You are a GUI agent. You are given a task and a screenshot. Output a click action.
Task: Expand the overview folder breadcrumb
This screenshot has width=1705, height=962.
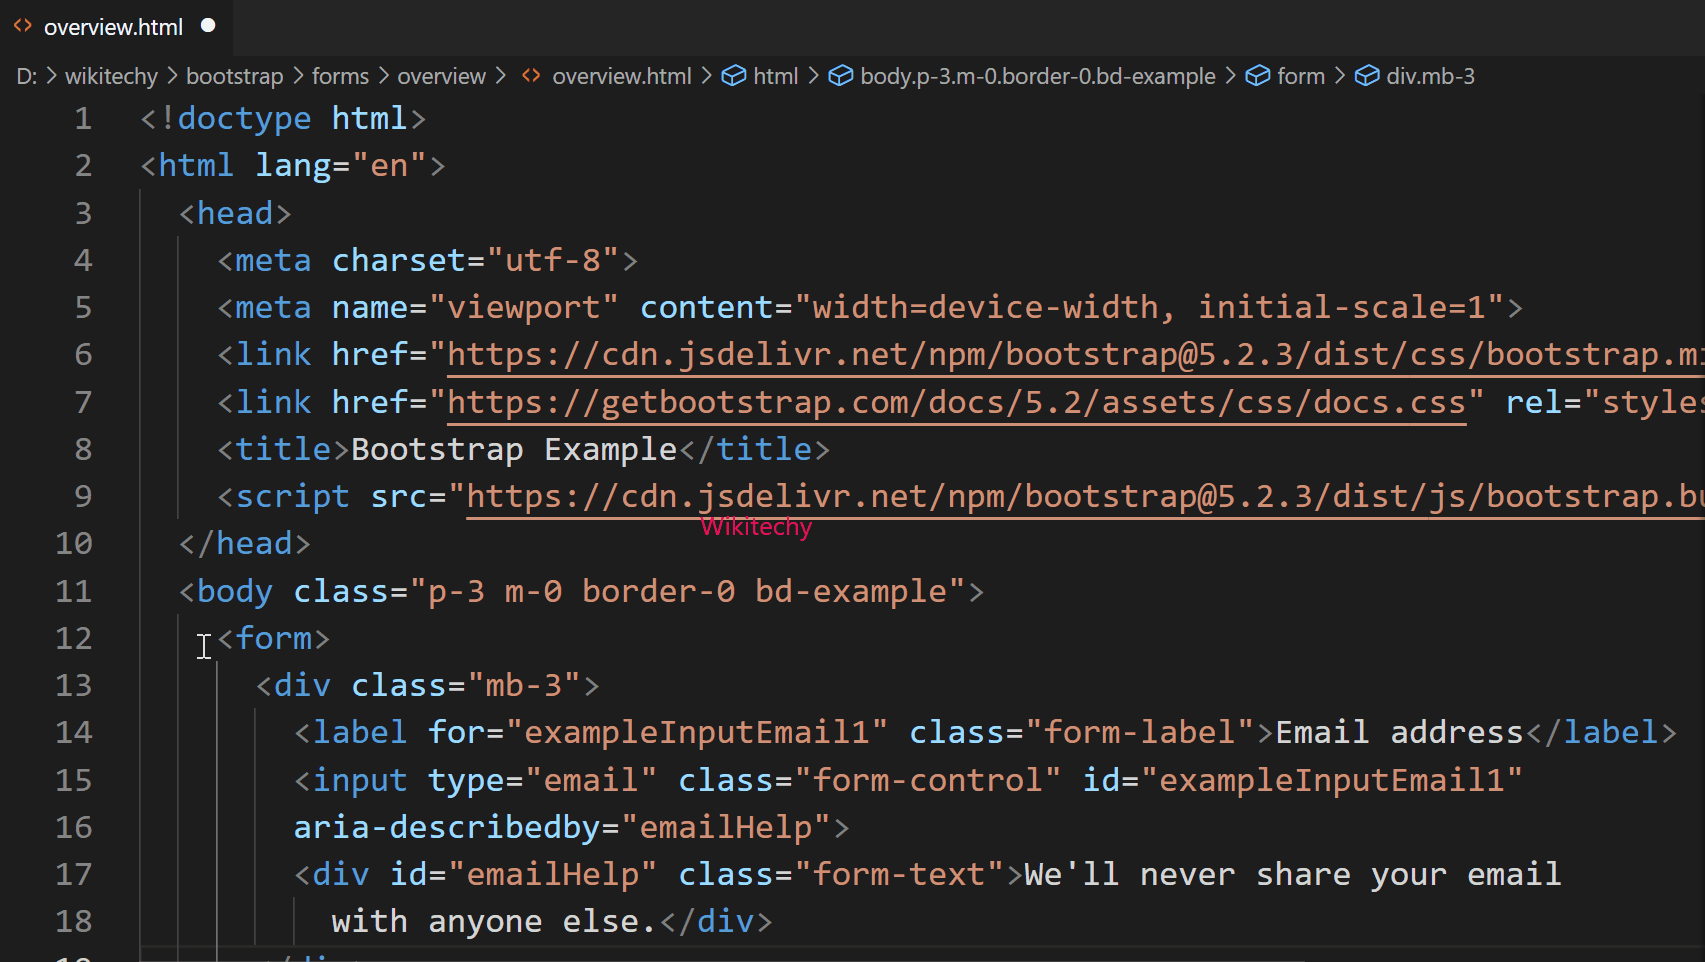point(441,75)
